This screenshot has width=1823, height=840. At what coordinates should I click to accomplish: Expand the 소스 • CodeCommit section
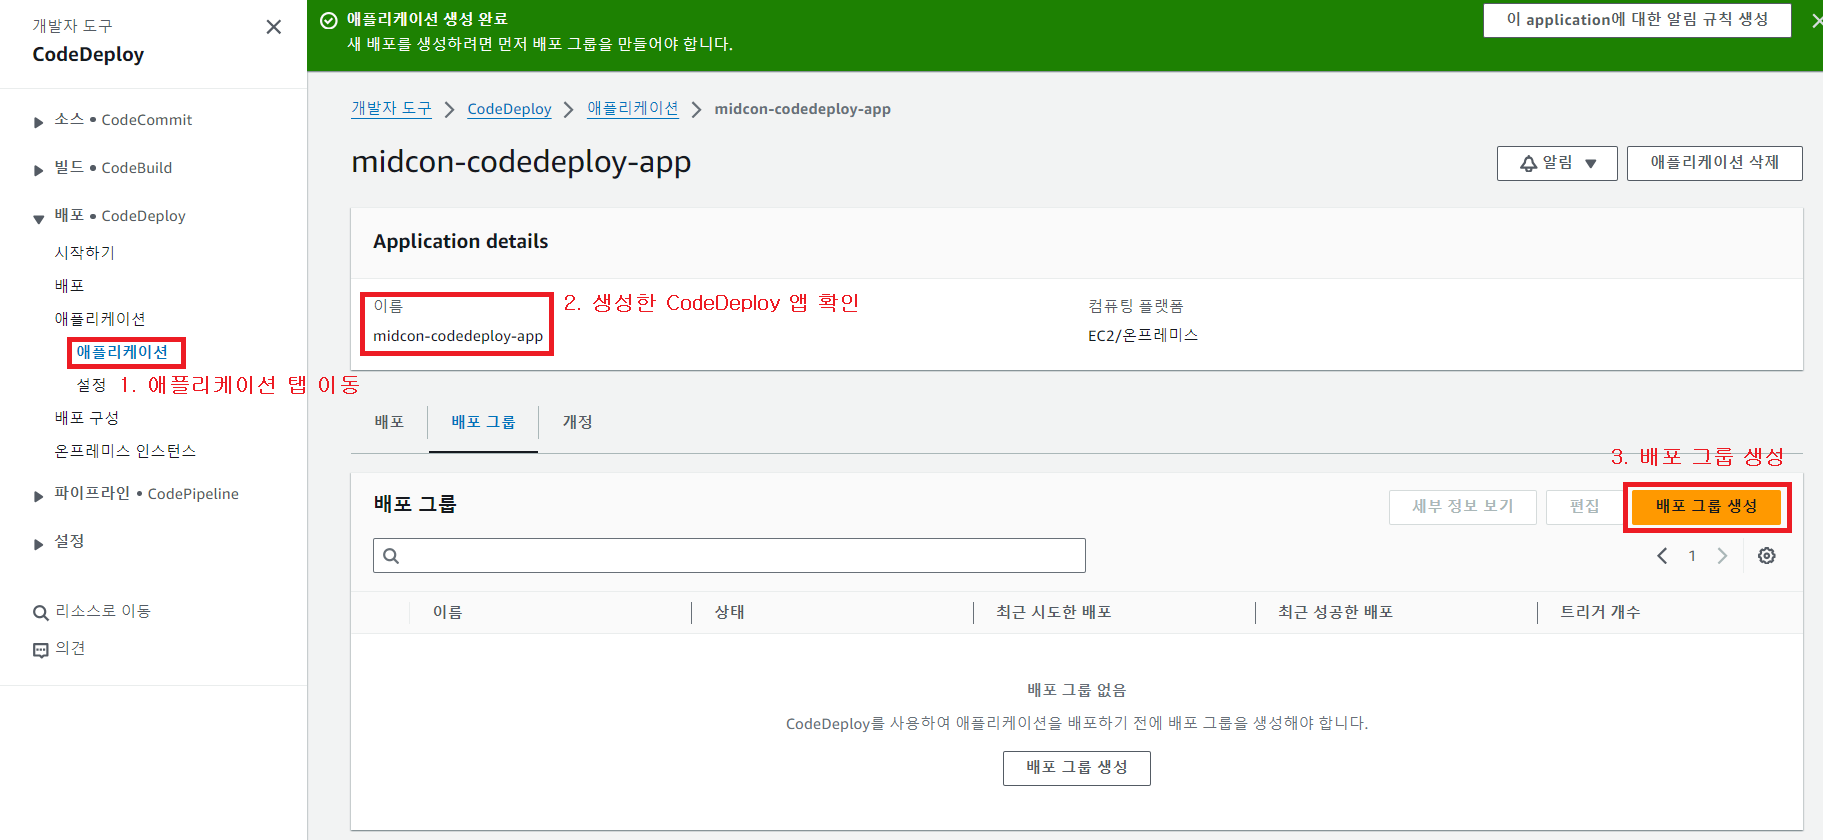pyautogui.click(x=38, y=122)
